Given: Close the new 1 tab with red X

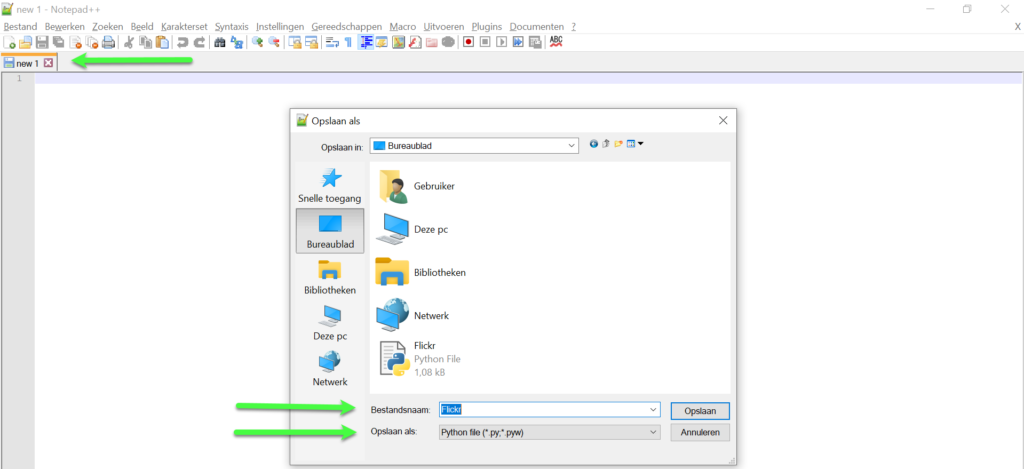Looking at the screenshot, I should coord(48,63).
